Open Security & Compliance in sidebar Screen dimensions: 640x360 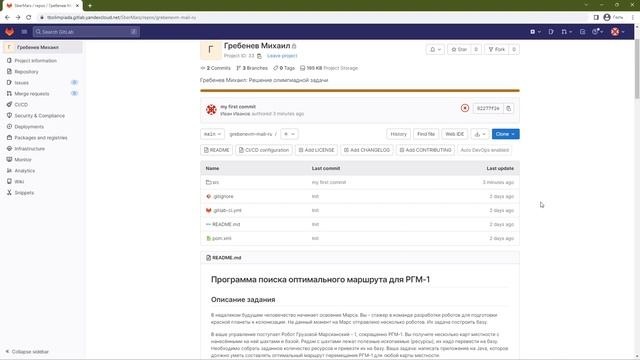tap(40, 116)
